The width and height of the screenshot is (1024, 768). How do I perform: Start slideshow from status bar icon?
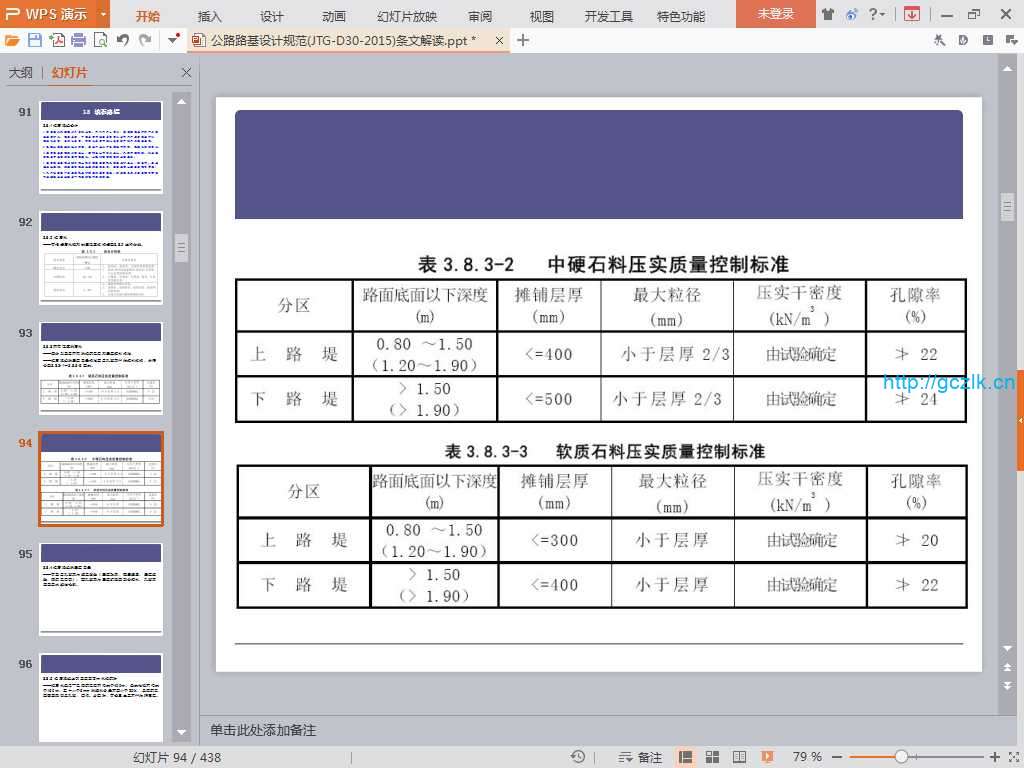(767, 757)
